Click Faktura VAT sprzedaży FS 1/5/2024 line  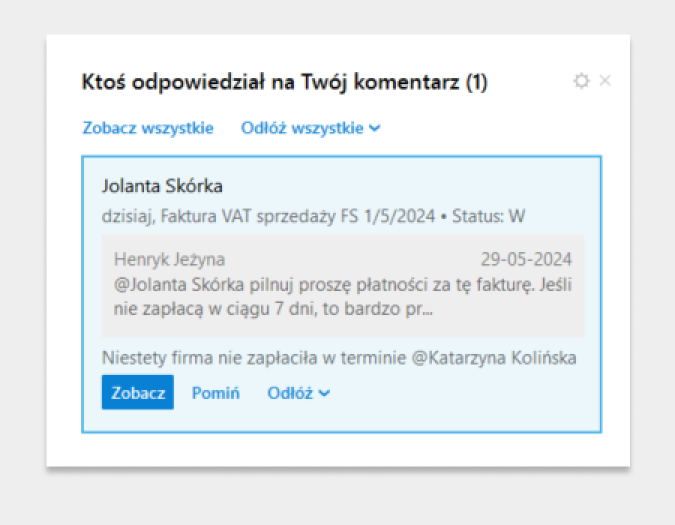point(313,216)
